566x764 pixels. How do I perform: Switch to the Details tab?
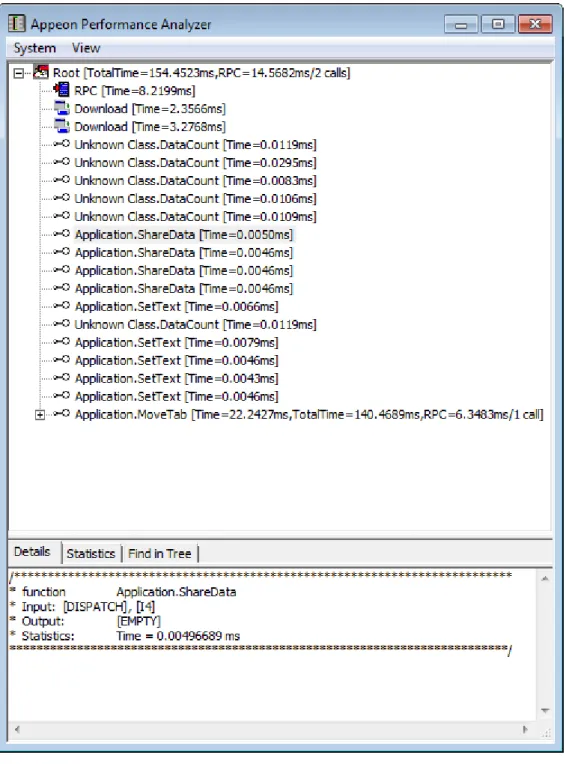33,552
